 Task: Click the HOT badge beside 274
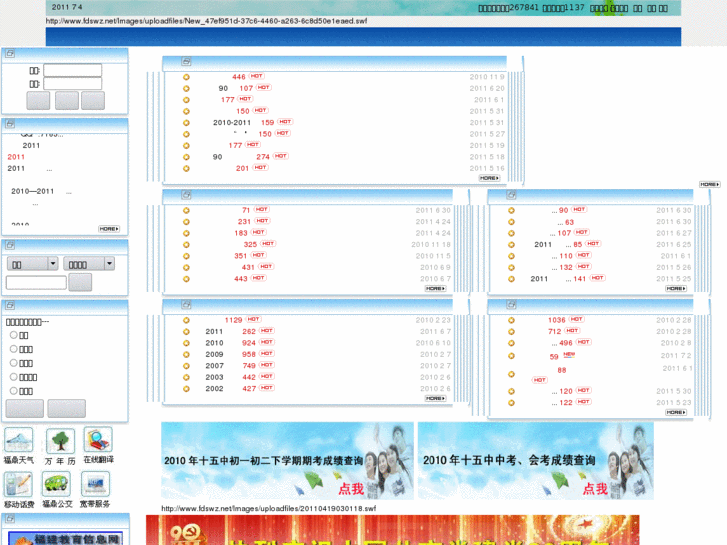(x=281, y=156)
